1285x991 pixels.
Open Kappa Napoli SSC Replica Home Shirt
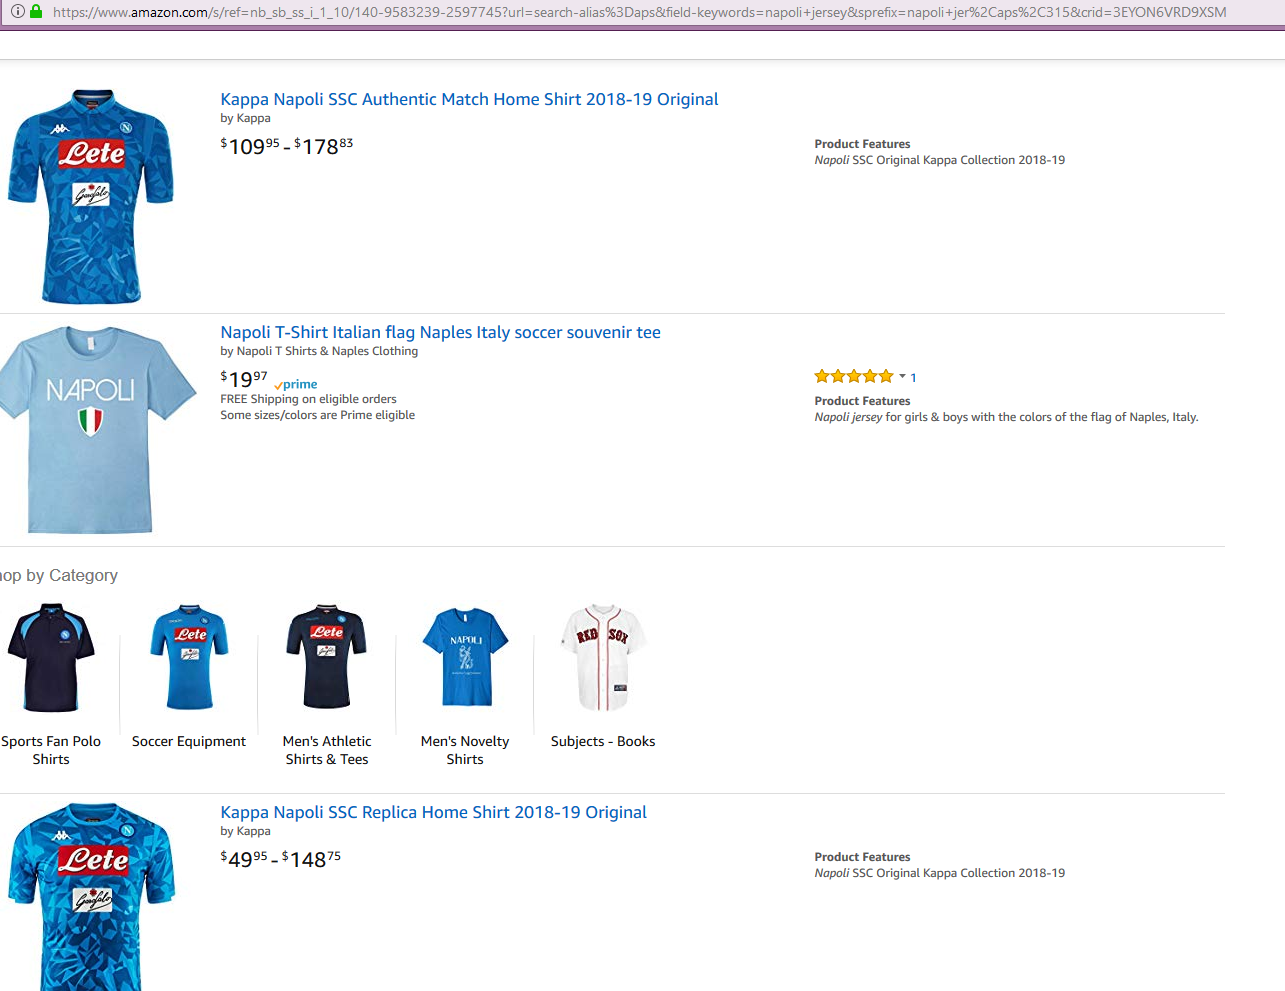point(433,812)
